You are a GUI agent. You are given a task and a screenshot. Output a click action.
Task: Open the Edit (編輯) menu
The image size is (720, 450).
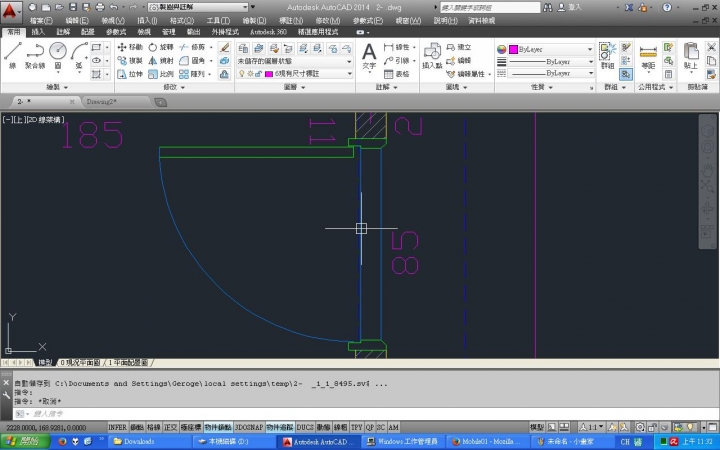click(x=77, y=21)
